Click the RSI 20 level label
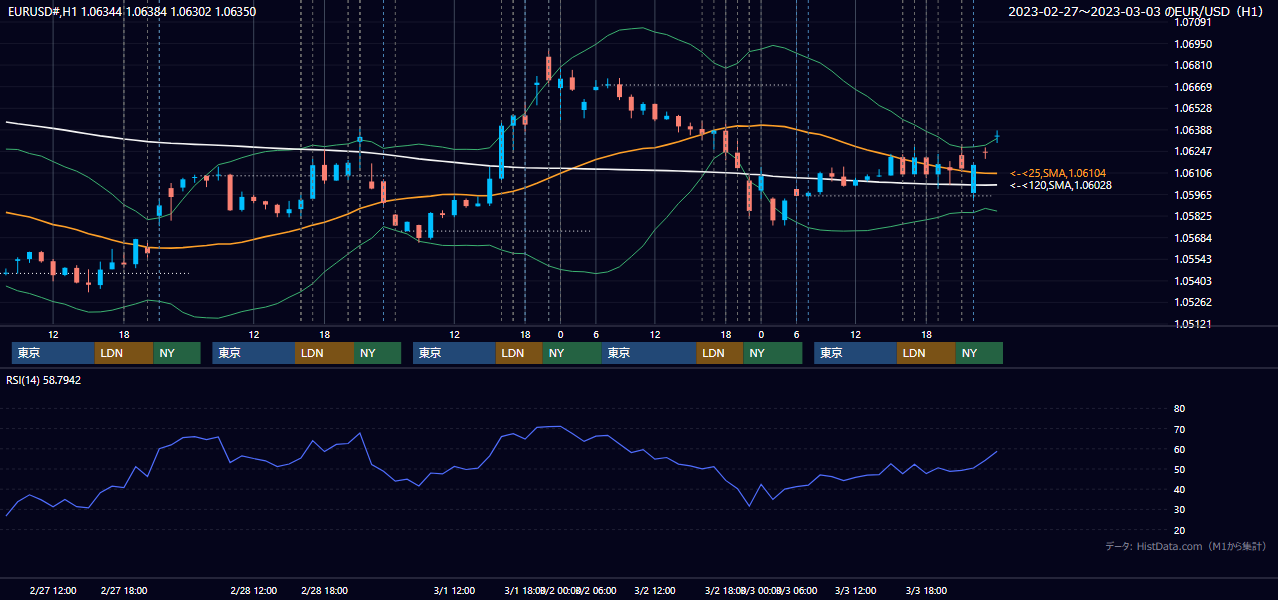Screen dimensions: 1278x600 [1179, 530]
